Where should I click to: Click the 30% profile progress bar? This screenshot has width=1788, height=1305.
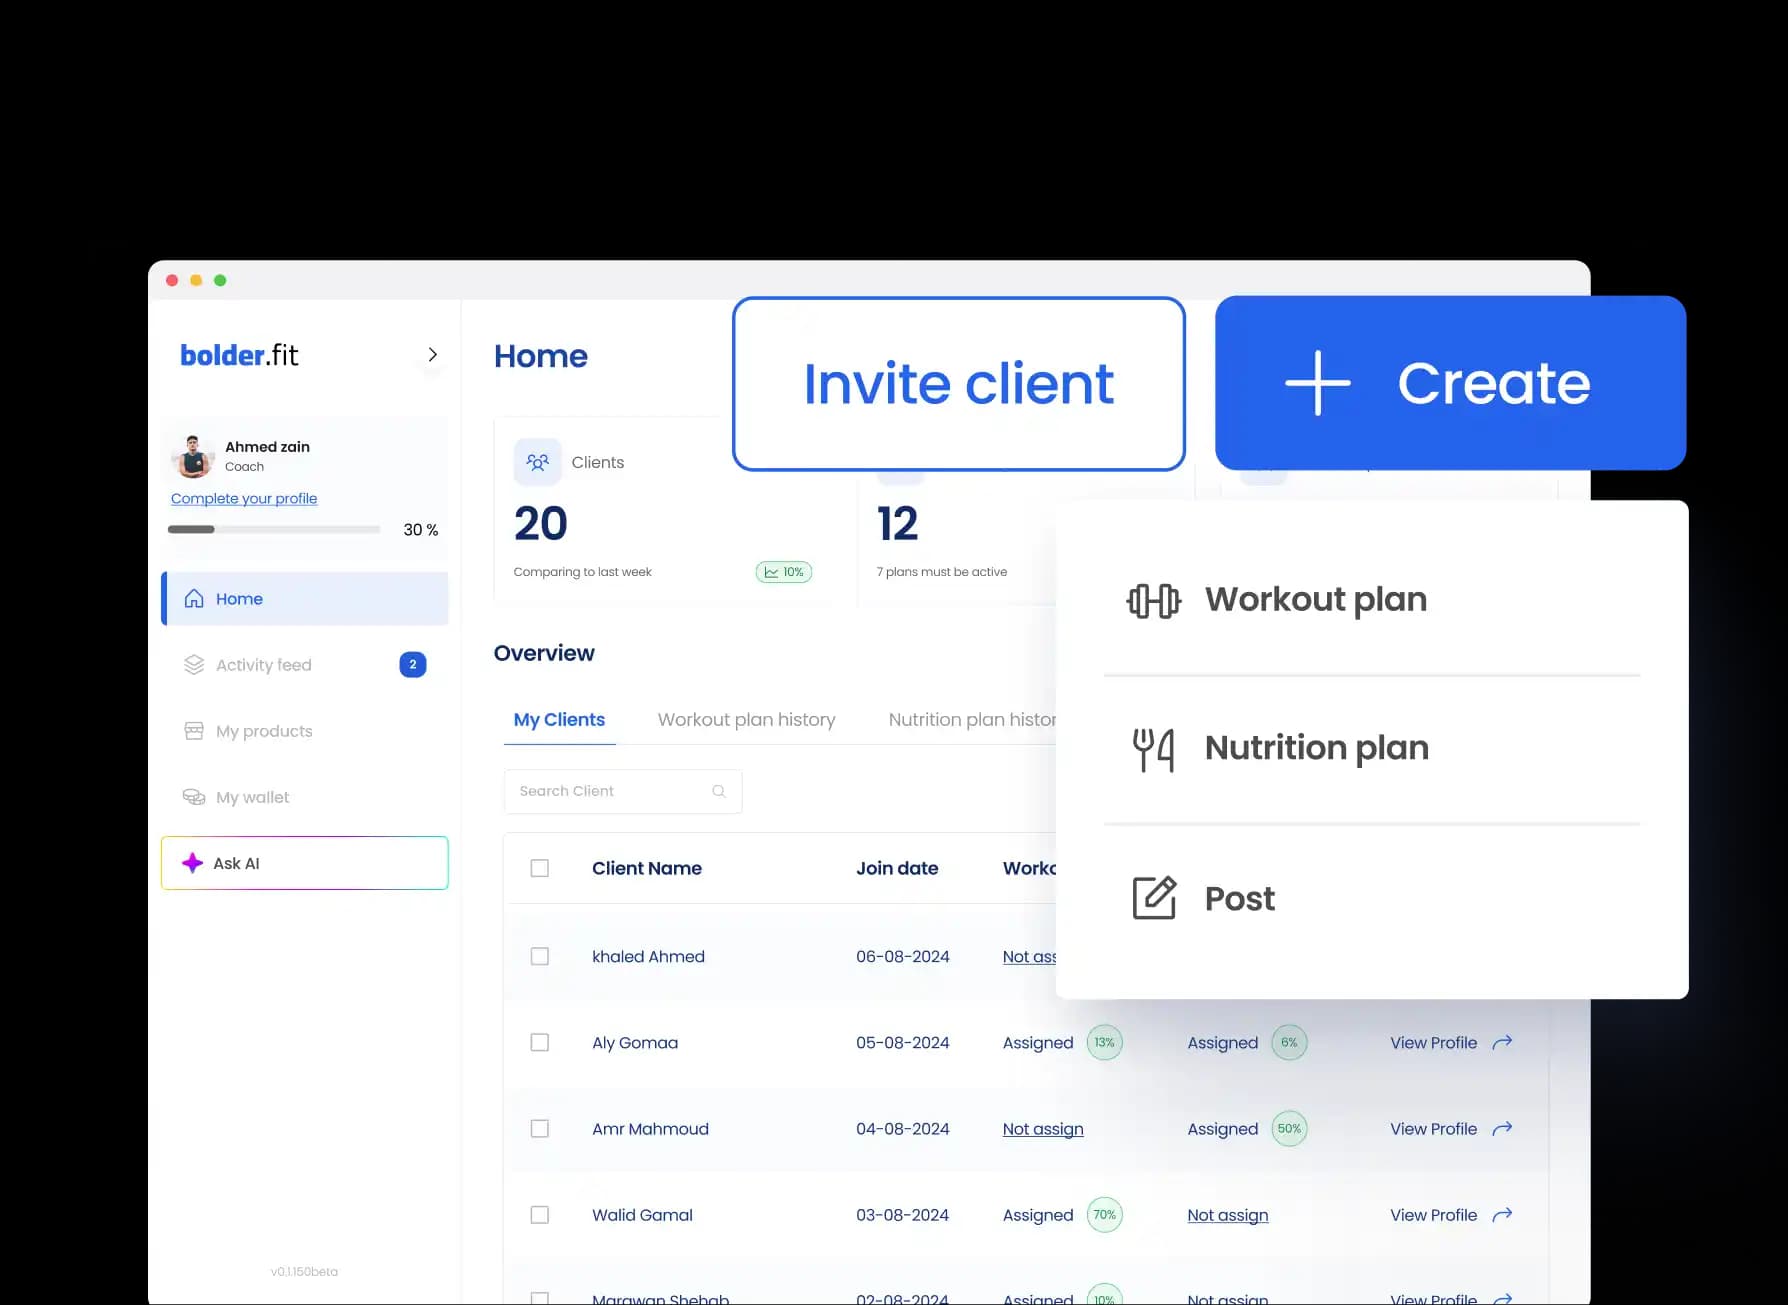point(274,529)
